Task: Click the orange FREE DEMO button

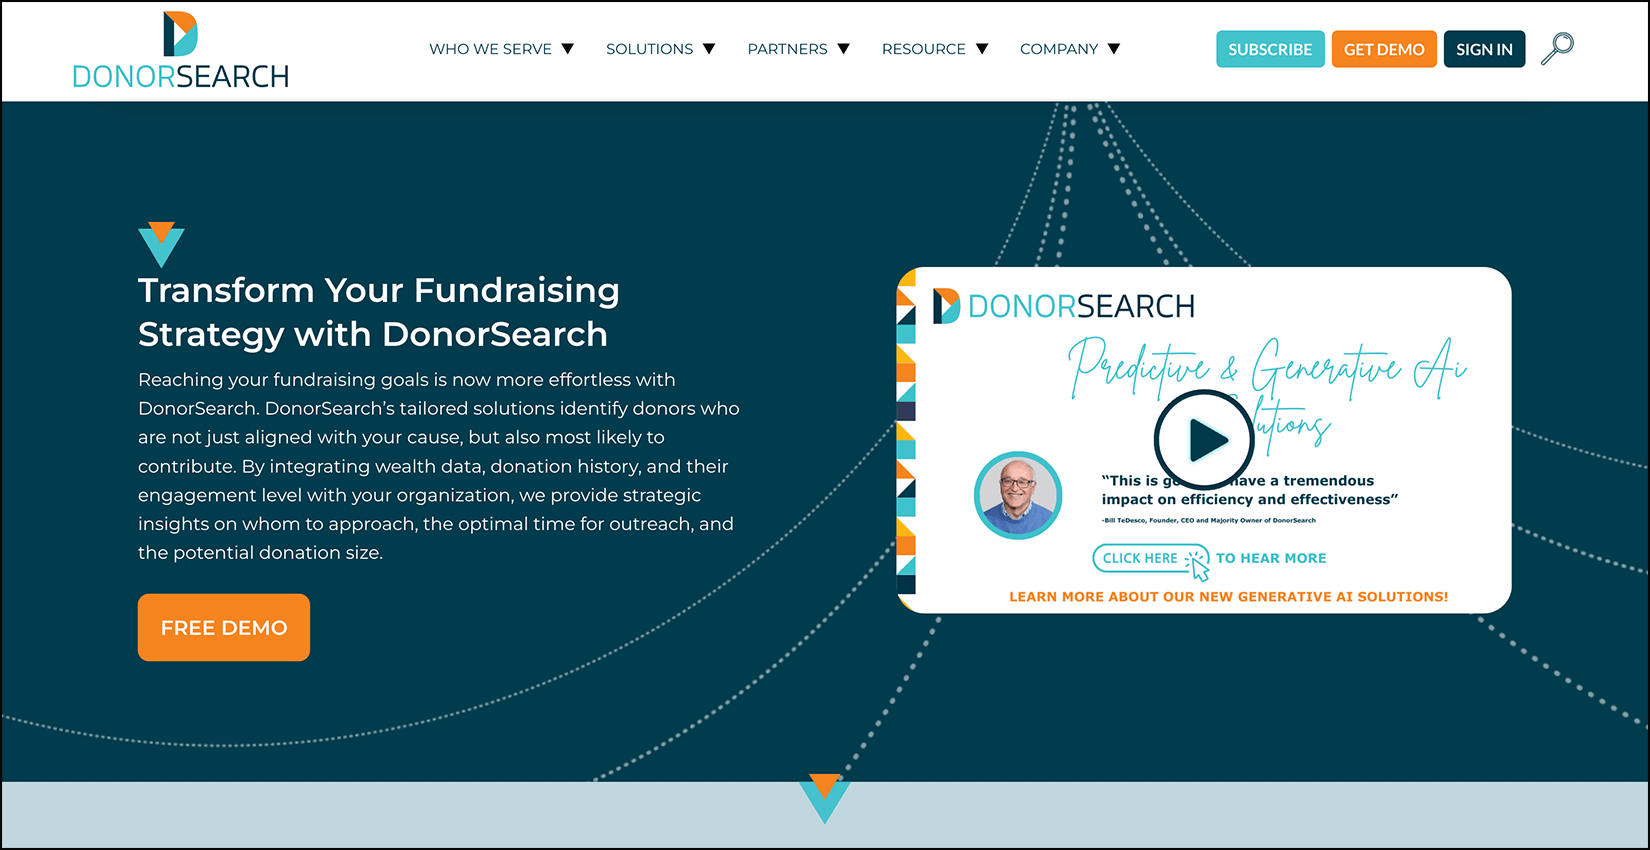Action: 224,627
